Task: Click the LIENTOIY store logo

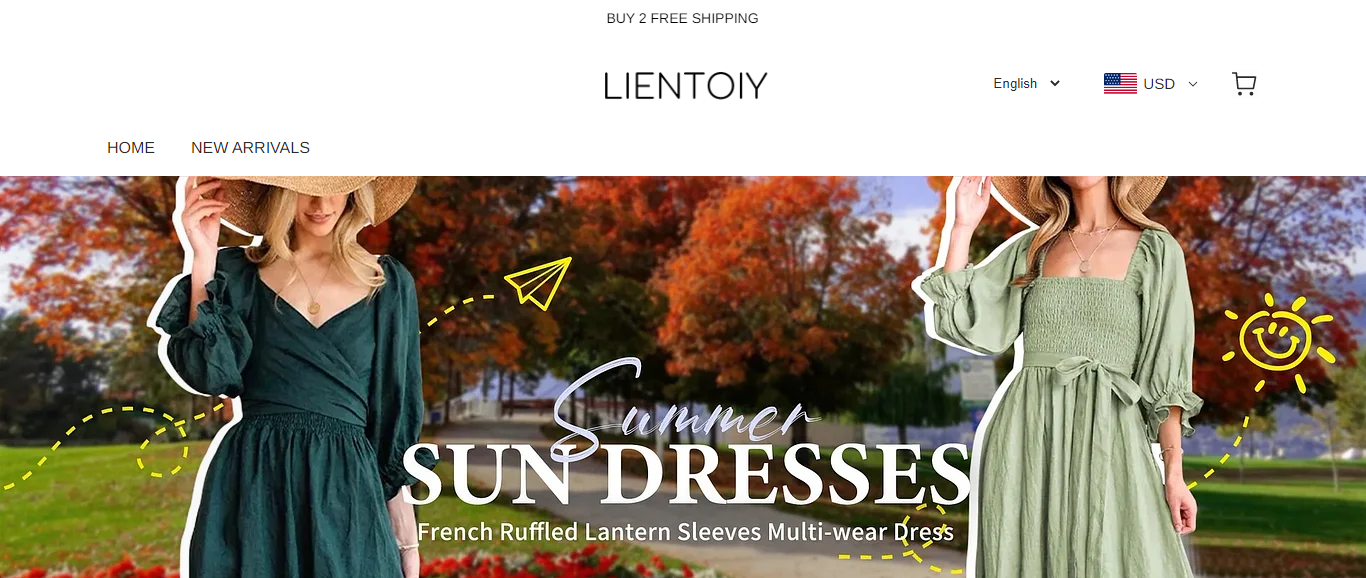Action: coord(685,86)
